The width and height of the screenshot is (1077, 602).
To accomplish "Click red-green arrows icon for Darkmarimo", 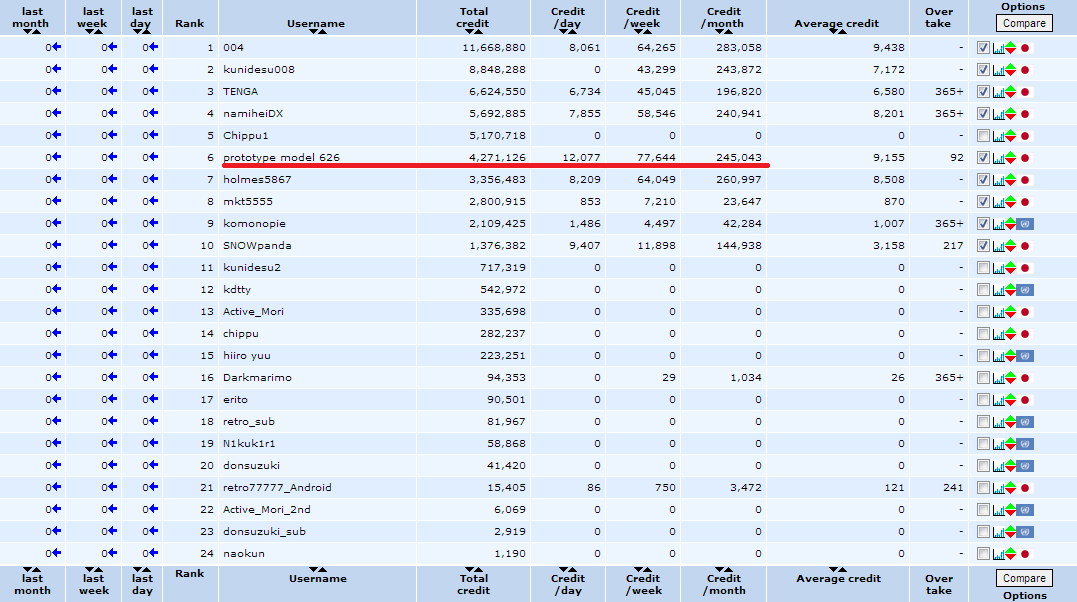I will (1010, 378).
